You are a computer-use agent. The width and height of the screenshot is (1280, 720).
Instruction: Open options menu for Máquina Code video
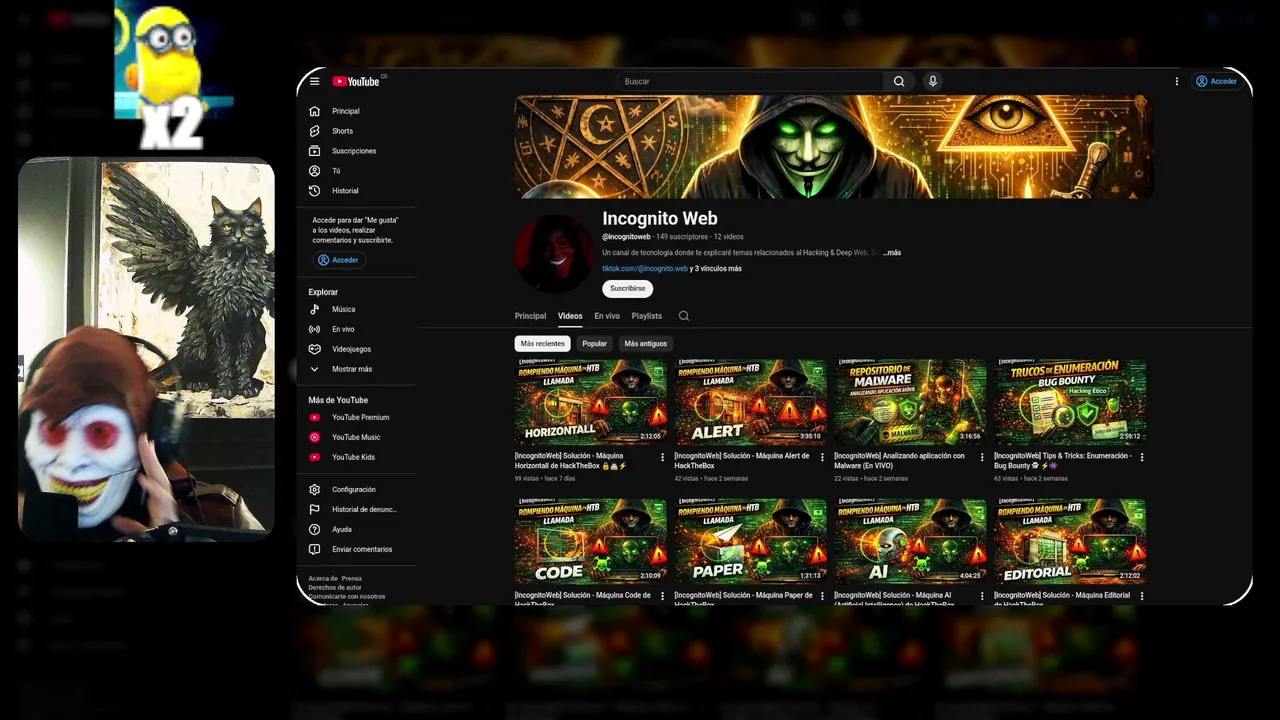pyautogui.click(x=662, y=596)
